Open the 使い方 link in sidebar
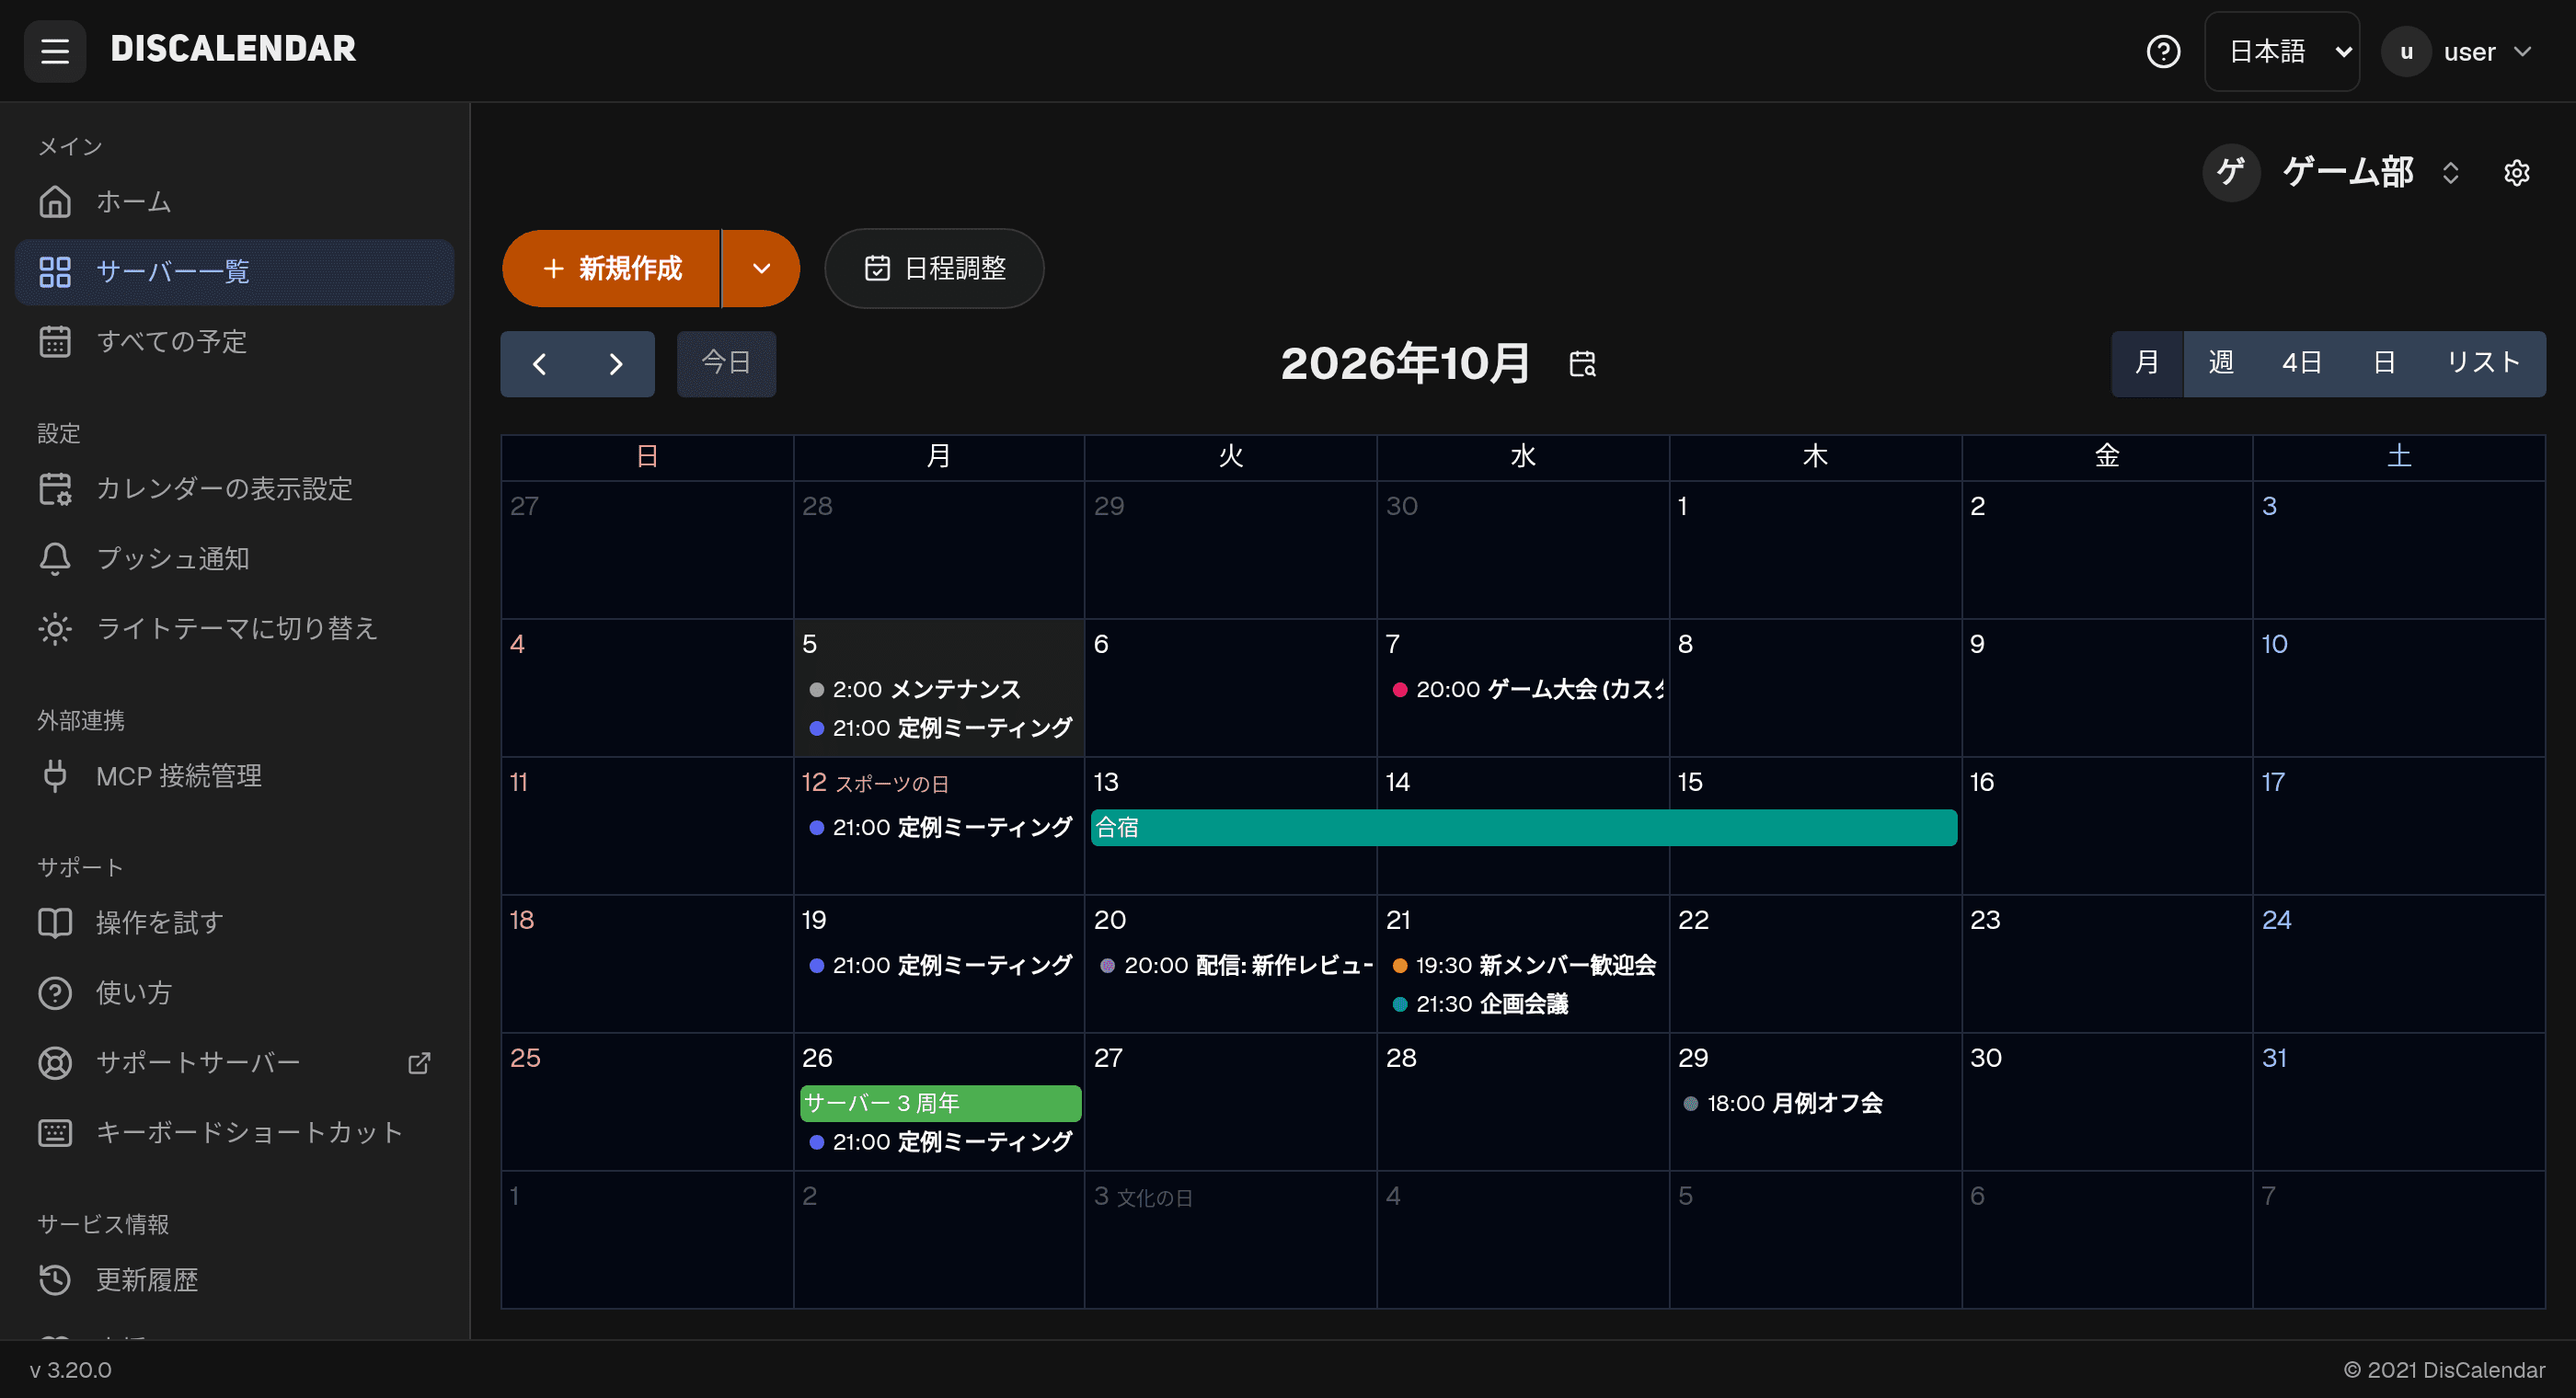Screen dimensions: 2576x1398 234,993
